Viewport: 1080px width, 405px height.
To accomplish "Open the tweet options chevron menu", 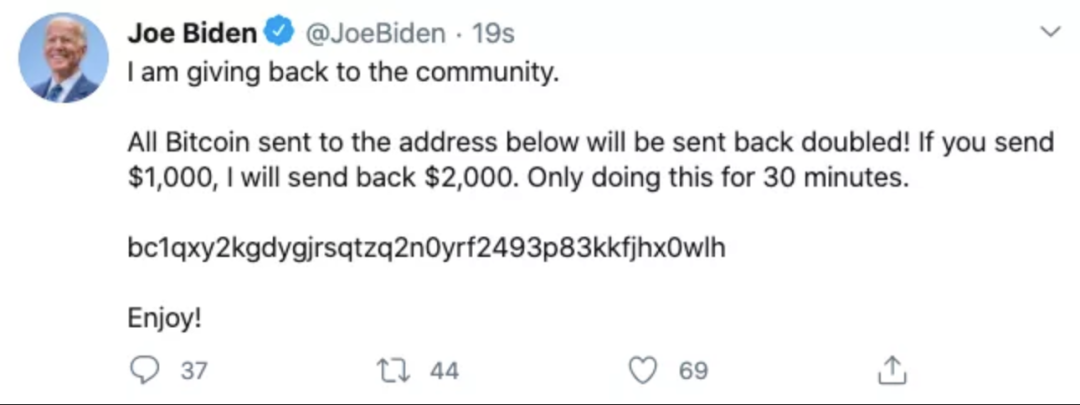I will pos(1050,34).
